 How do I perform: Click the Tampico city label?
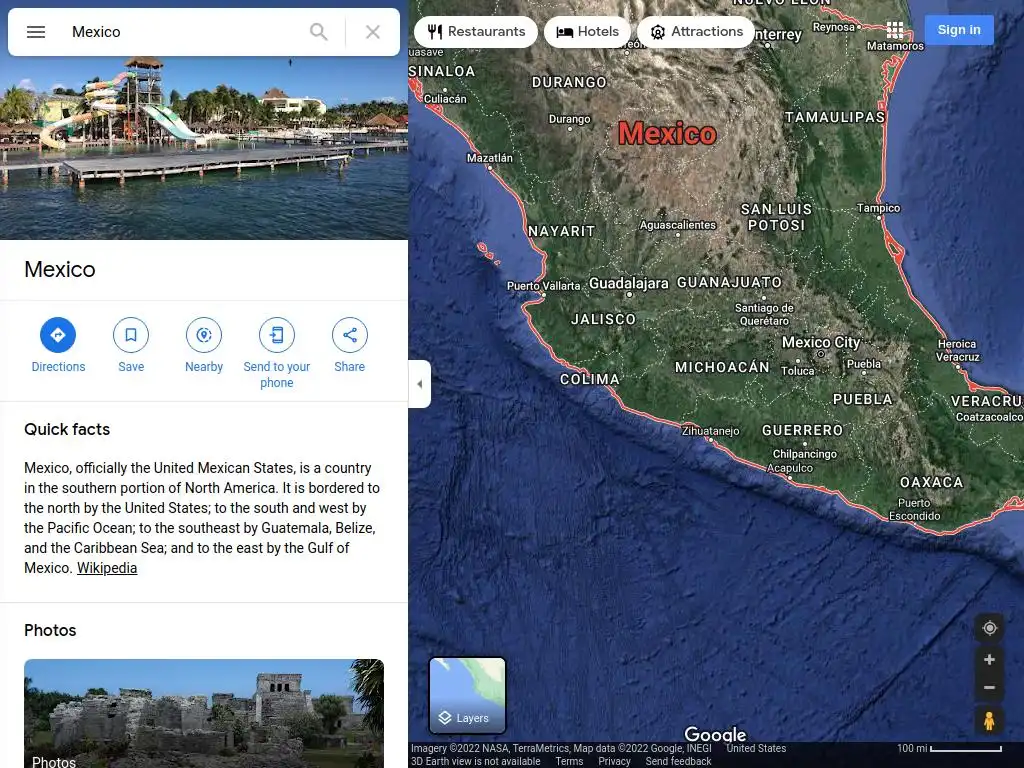coord(878,208)
